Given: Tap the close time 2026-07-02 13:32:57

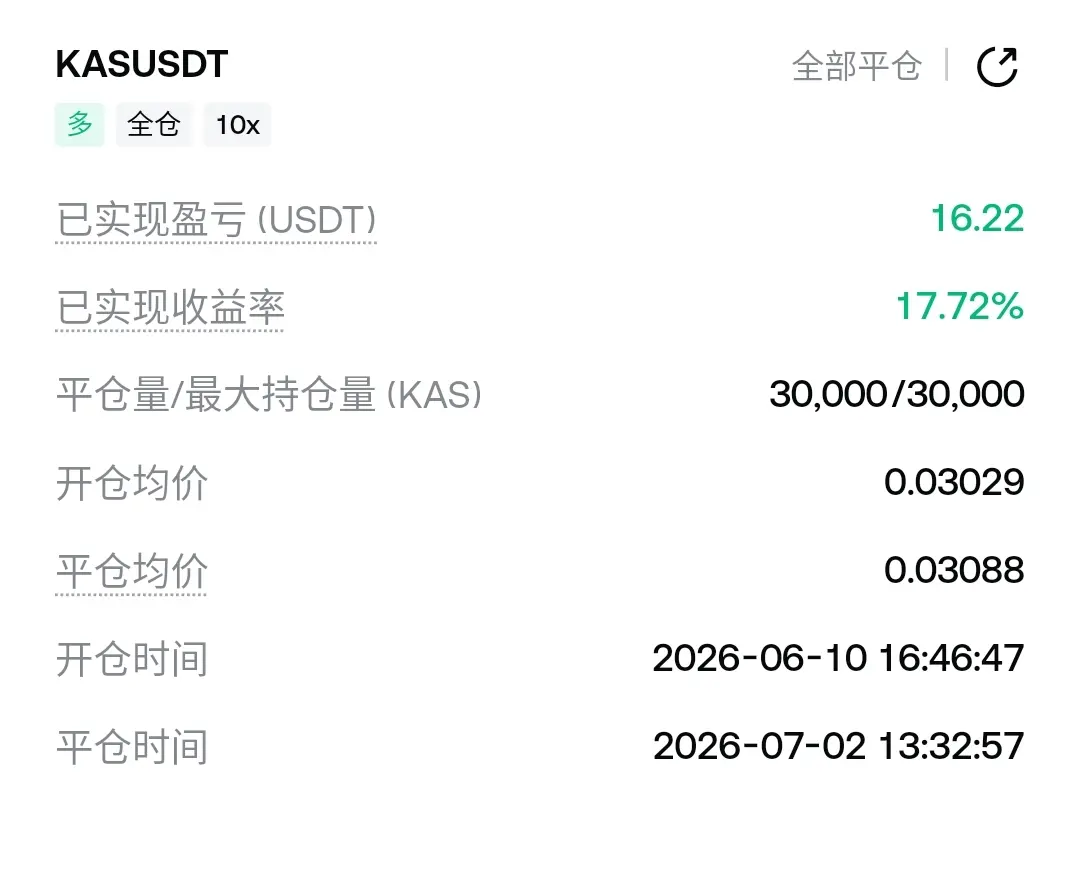Looking at the screenshot, I should [838, 746].
